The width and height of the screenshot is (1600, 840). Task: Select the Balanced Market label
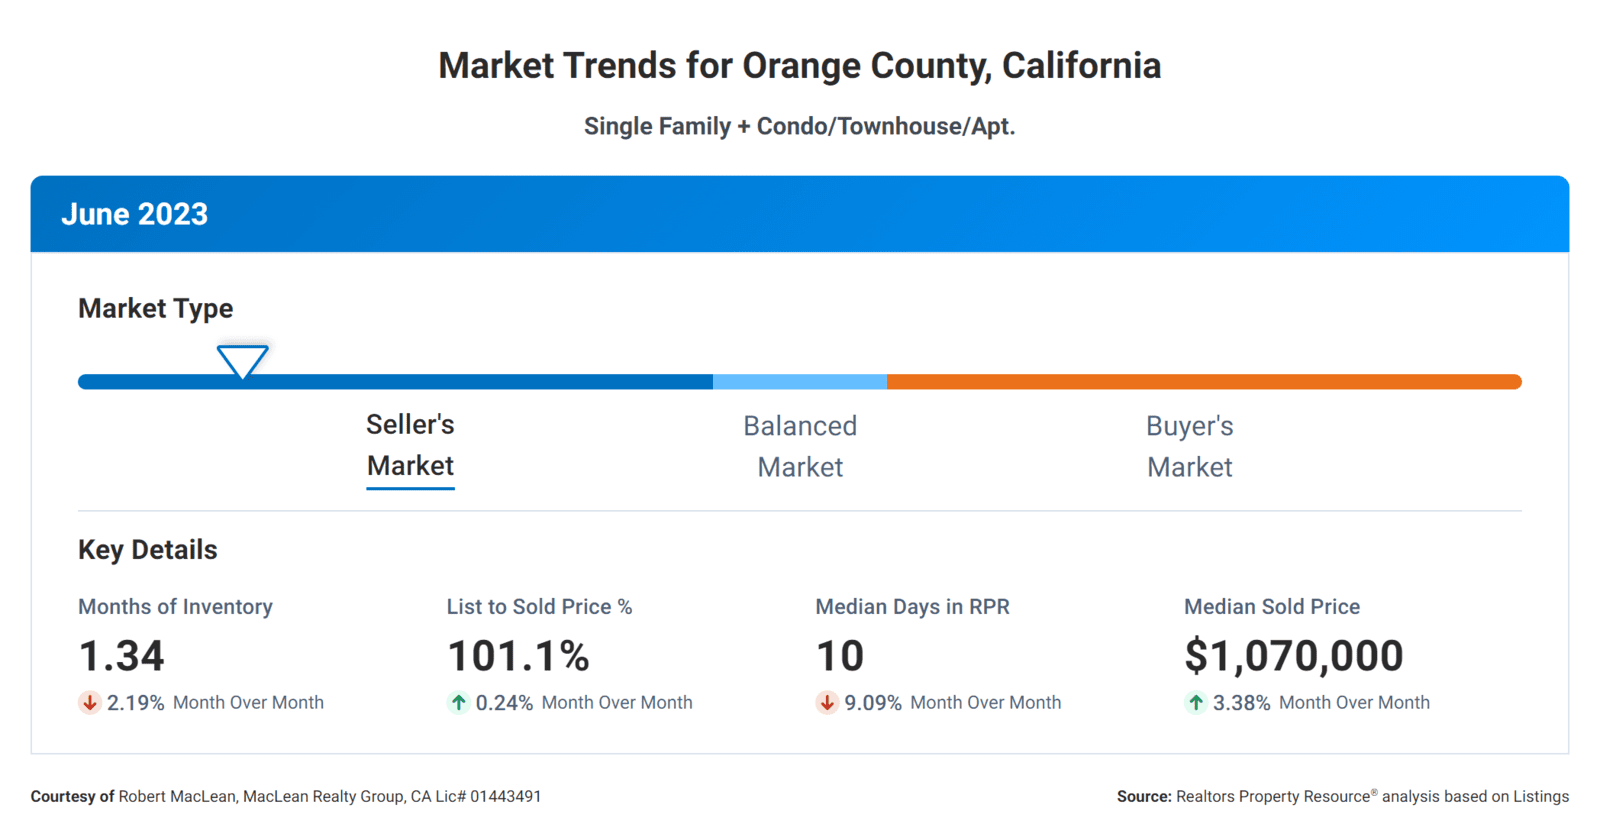(800, 447)
